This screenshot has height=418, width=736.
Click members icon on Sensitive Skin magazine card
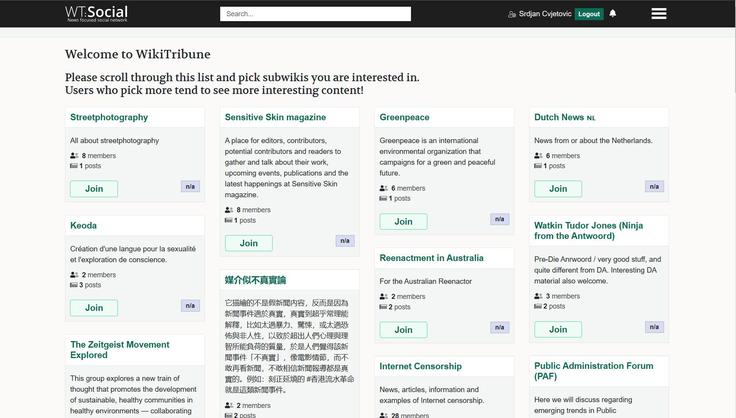(229, 210)
